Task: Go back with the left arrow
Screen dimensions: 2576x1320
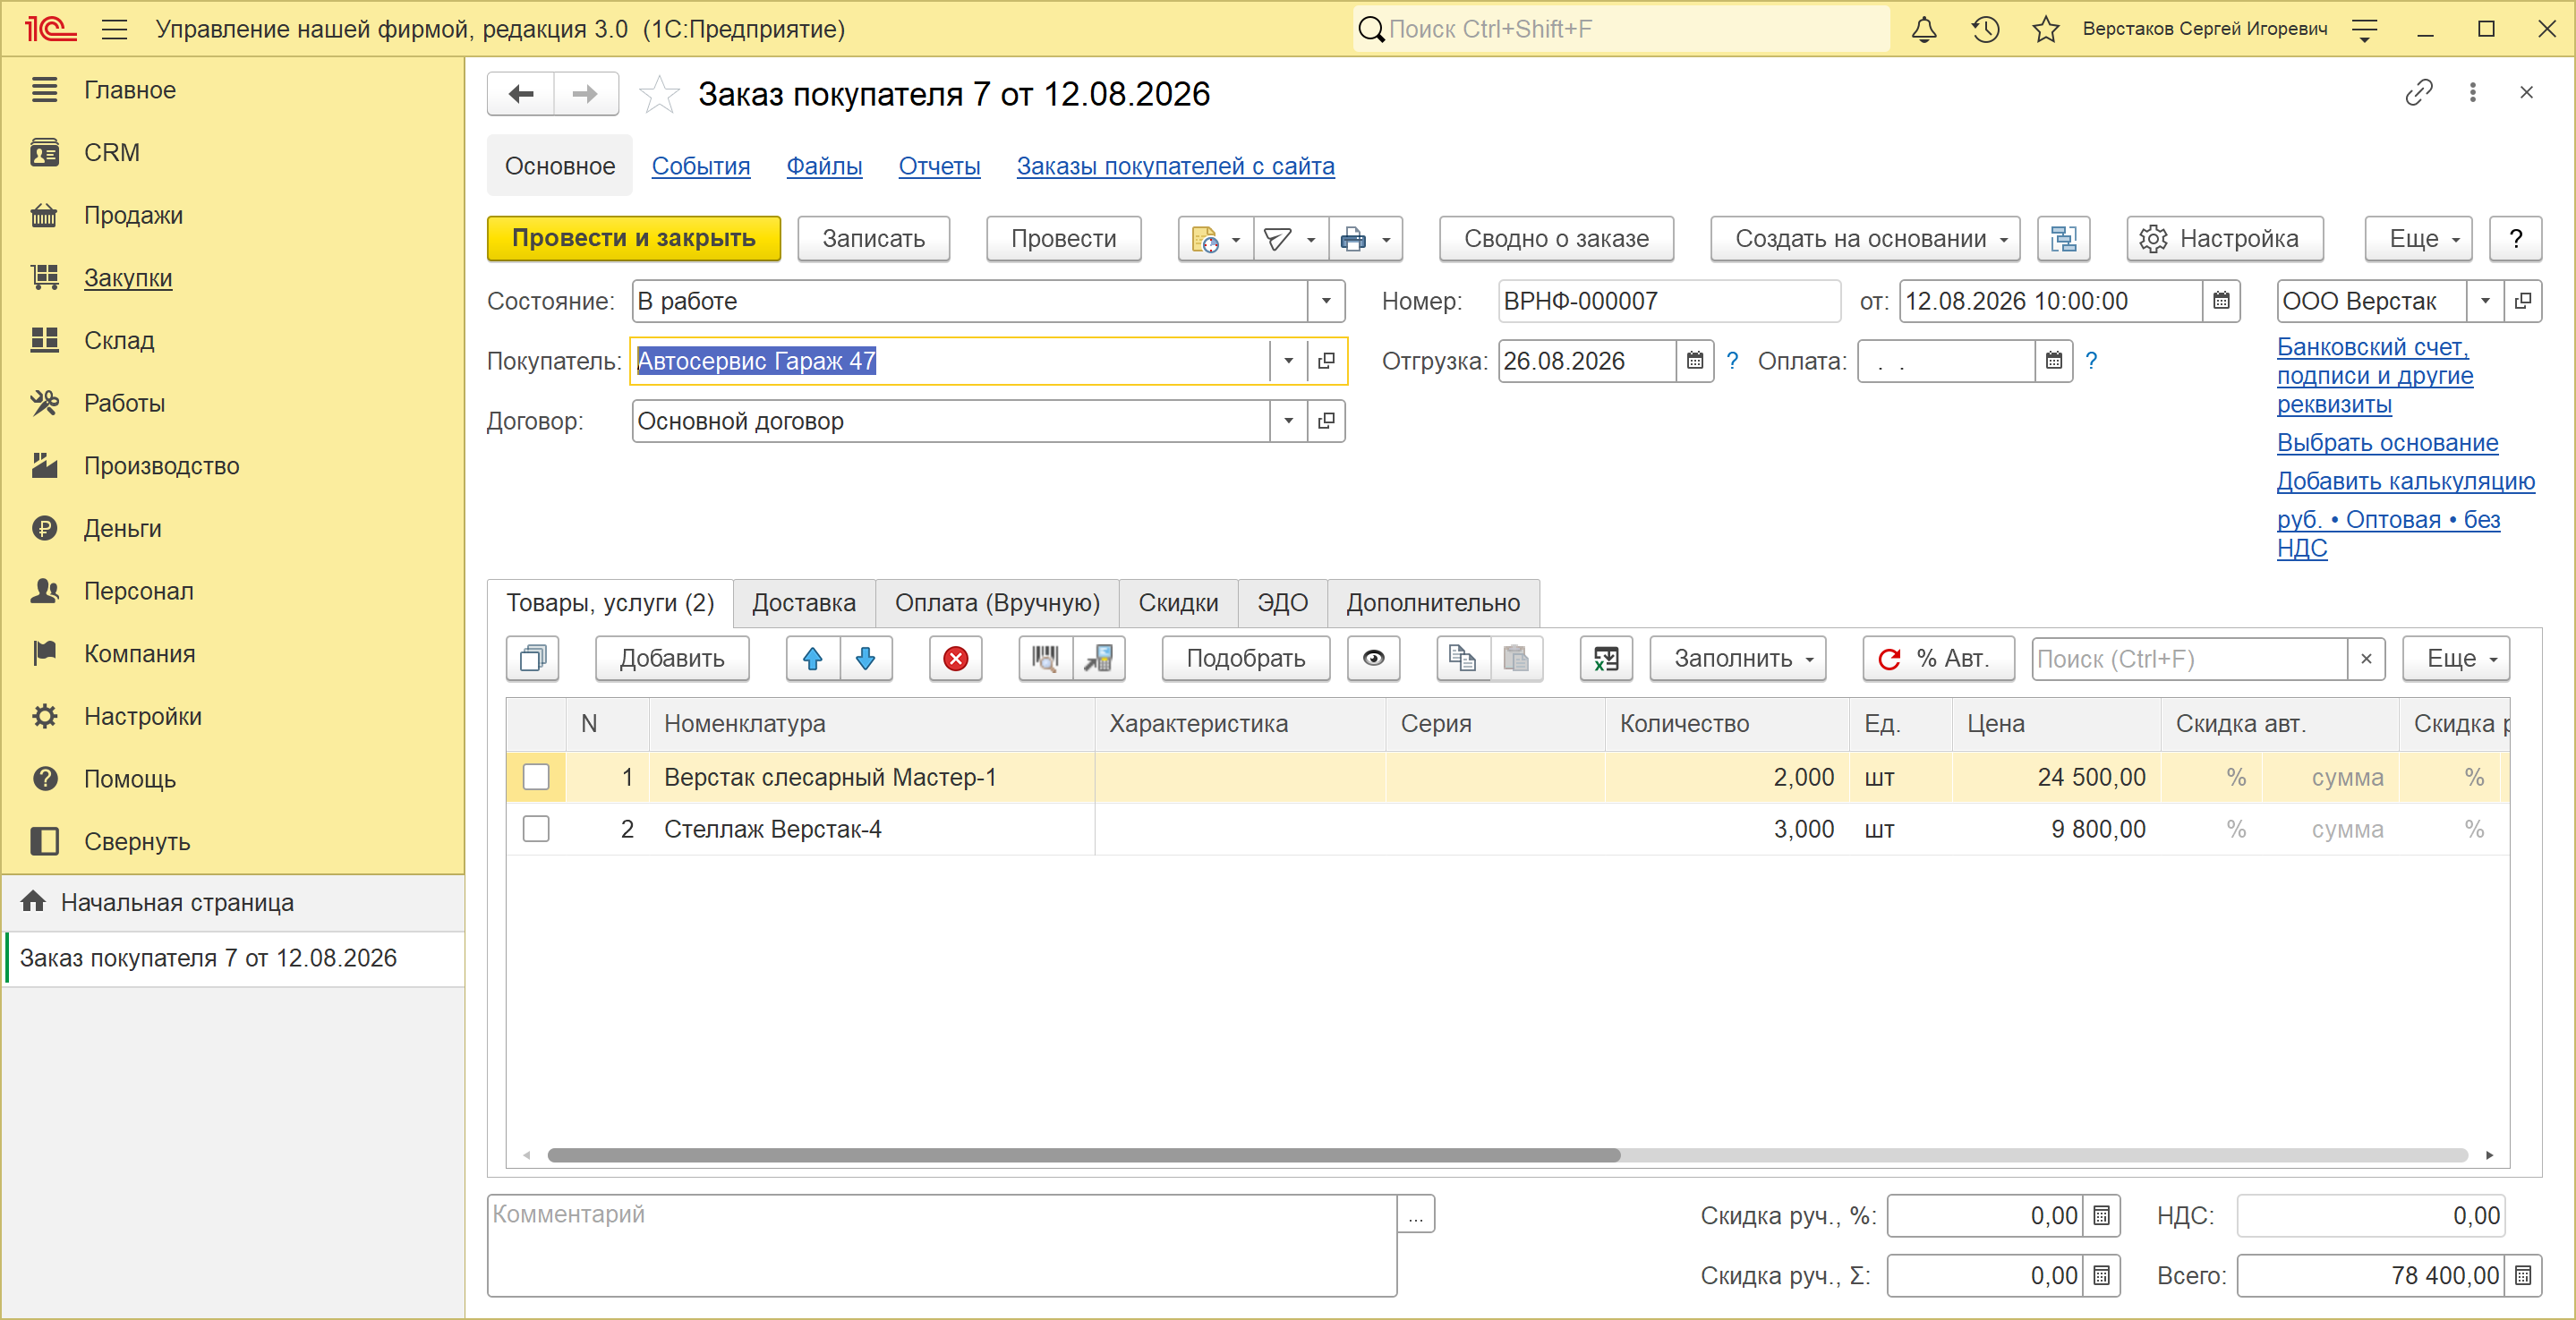Action: (x=521, y=94)
